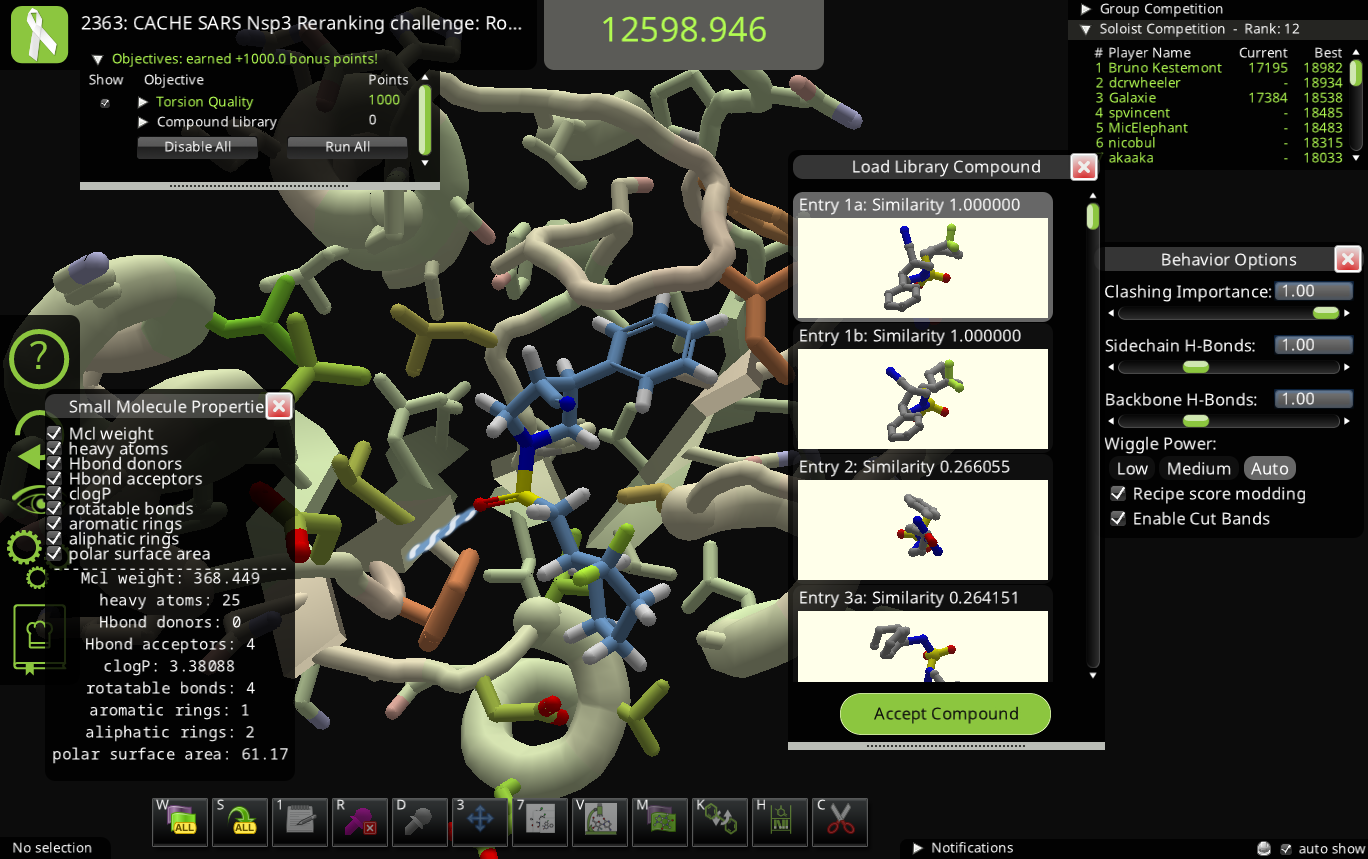The height and width of the screenshot is (859, 1368).
Task: Expand the Torsion Quality objective
Action: [144, 102]
